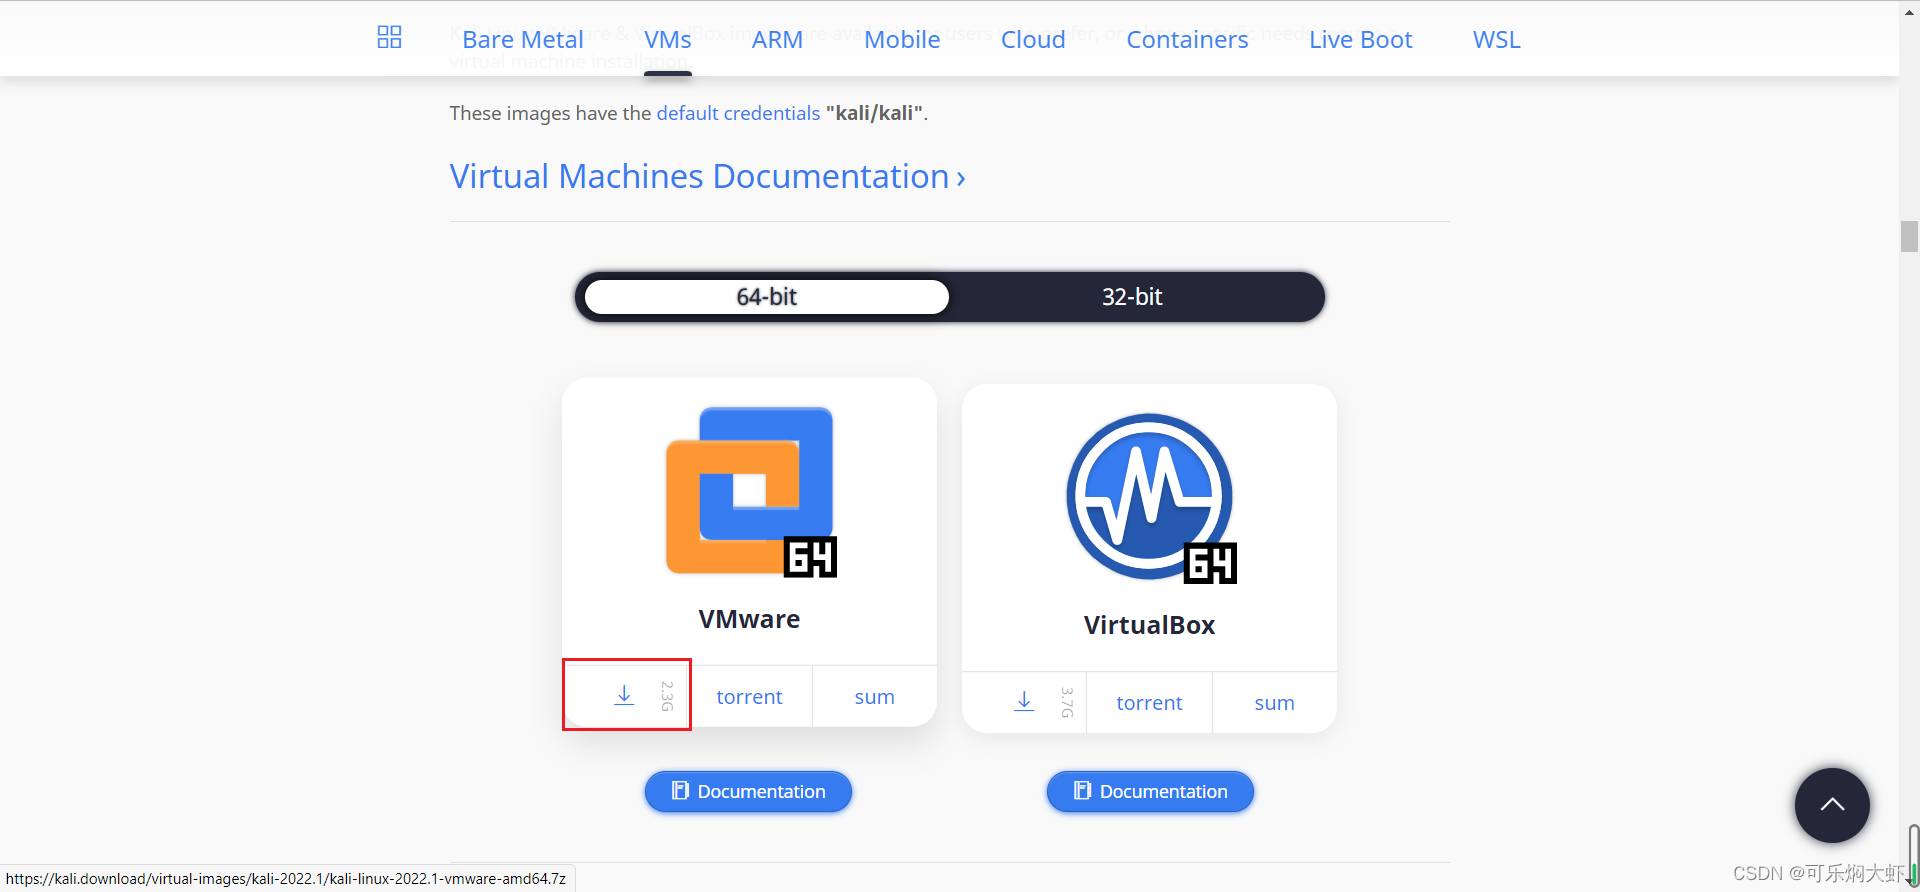Switch to the Mobile tab
The height and width of the screenshot is (892, 1920).
[902, 40]
